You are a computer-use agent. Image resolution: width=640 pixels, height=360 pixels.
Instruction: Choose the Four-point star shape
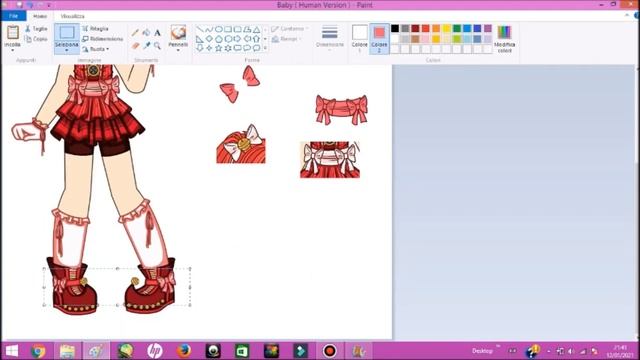(x=209, y=48)
